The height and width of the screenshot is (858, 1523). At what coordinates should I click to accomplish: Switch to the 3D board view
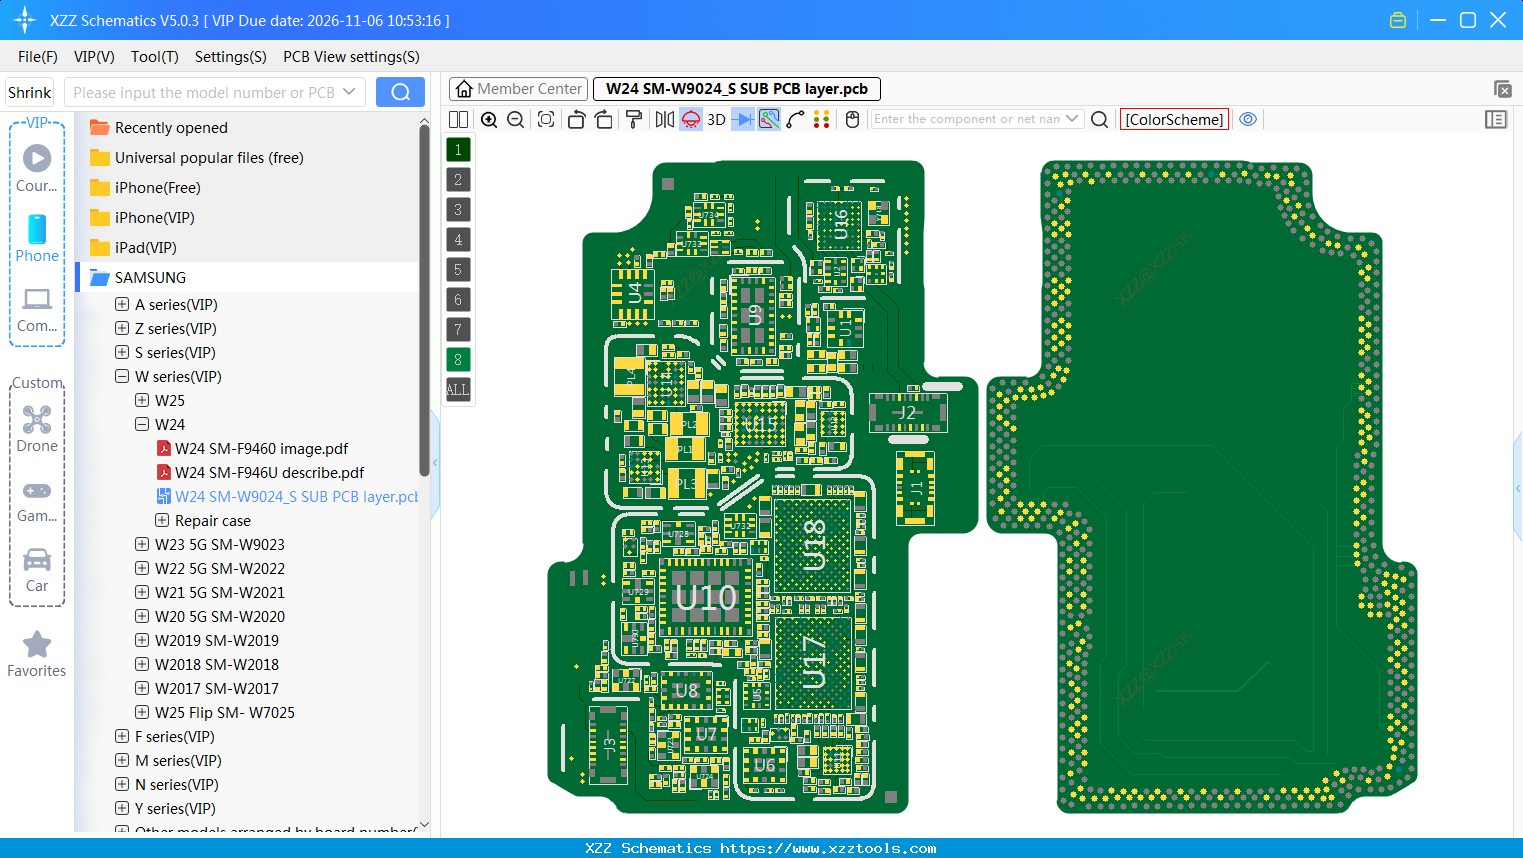pos(717,119)
